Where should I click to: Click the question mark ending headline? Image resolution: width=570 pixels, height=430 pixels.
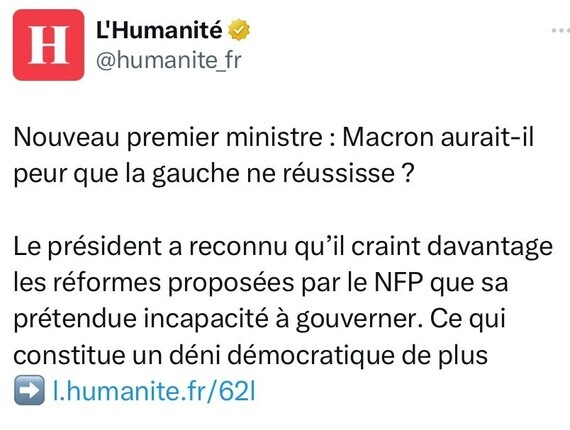click(x=408, y=173)
